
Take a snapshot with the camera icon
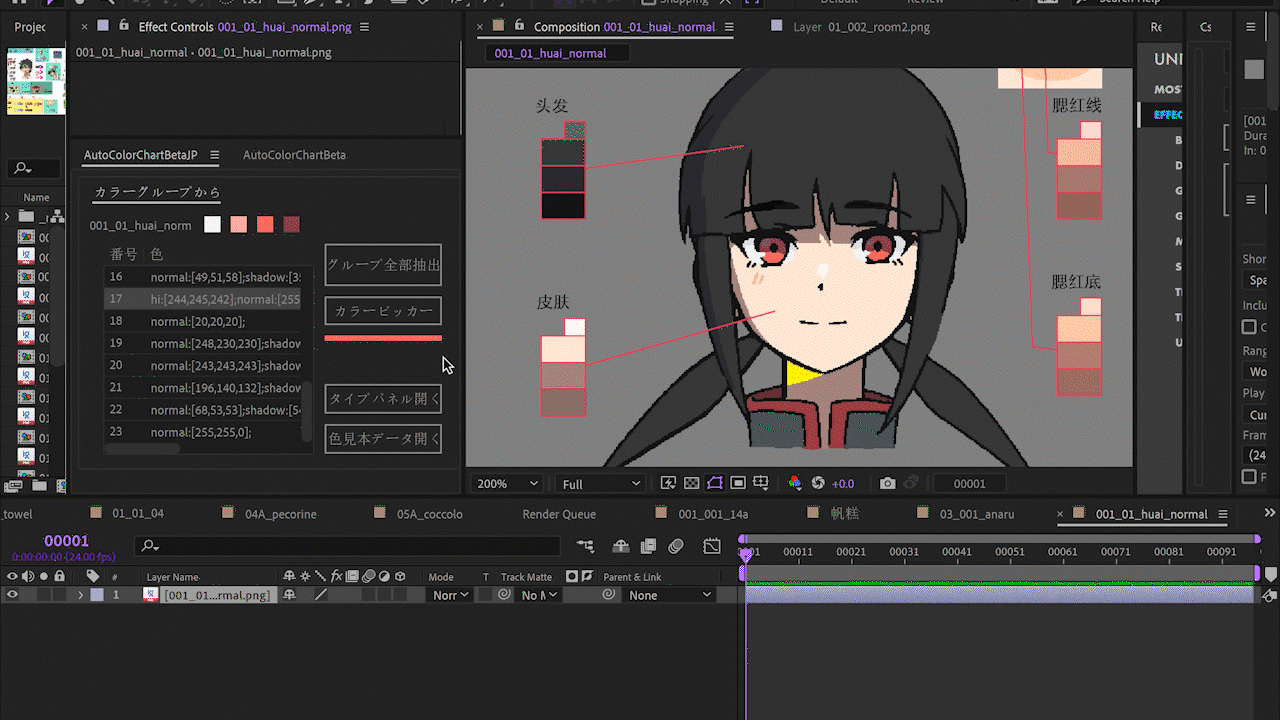click(887, 483)
